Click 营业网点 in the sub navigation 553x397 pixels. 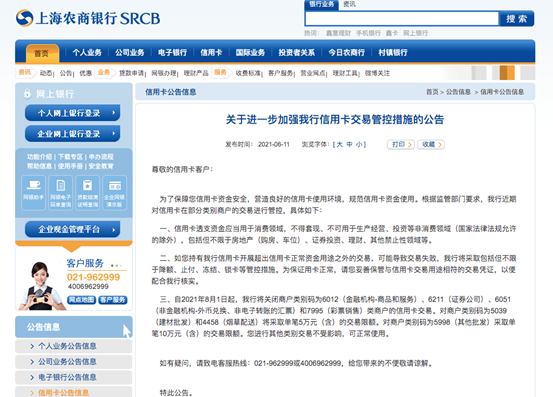(x=313, y=73)
